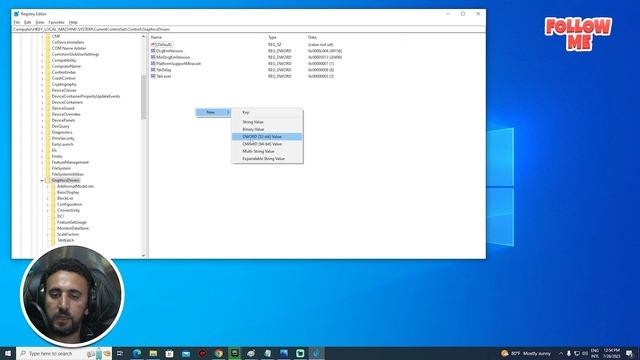This screenshot has width=640, height=360.
Task: Choose String Value from New submenu
Action: (x=267, y=122)
